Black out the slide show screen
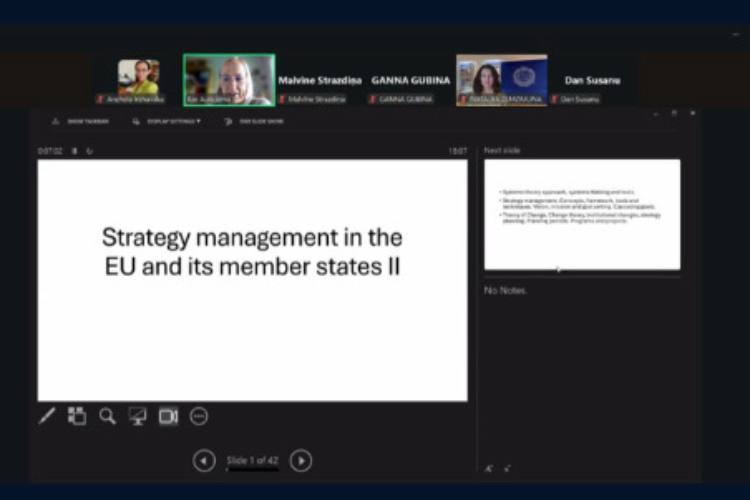The height and width of the screenshot is (500, 750). click(x=137, y=416)
